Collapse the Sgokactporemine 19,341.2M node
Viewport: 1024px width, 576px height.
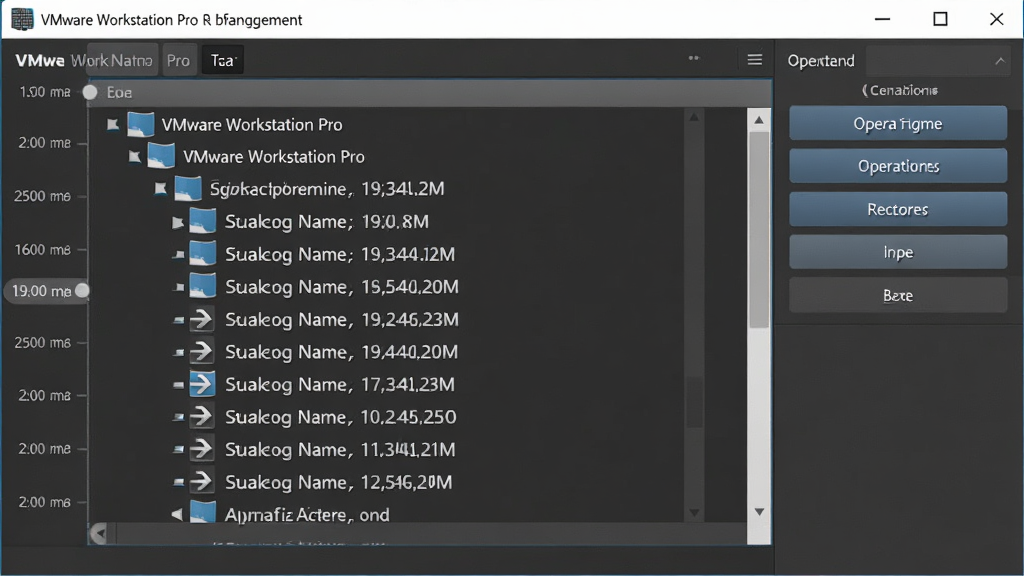pos(161,189)
